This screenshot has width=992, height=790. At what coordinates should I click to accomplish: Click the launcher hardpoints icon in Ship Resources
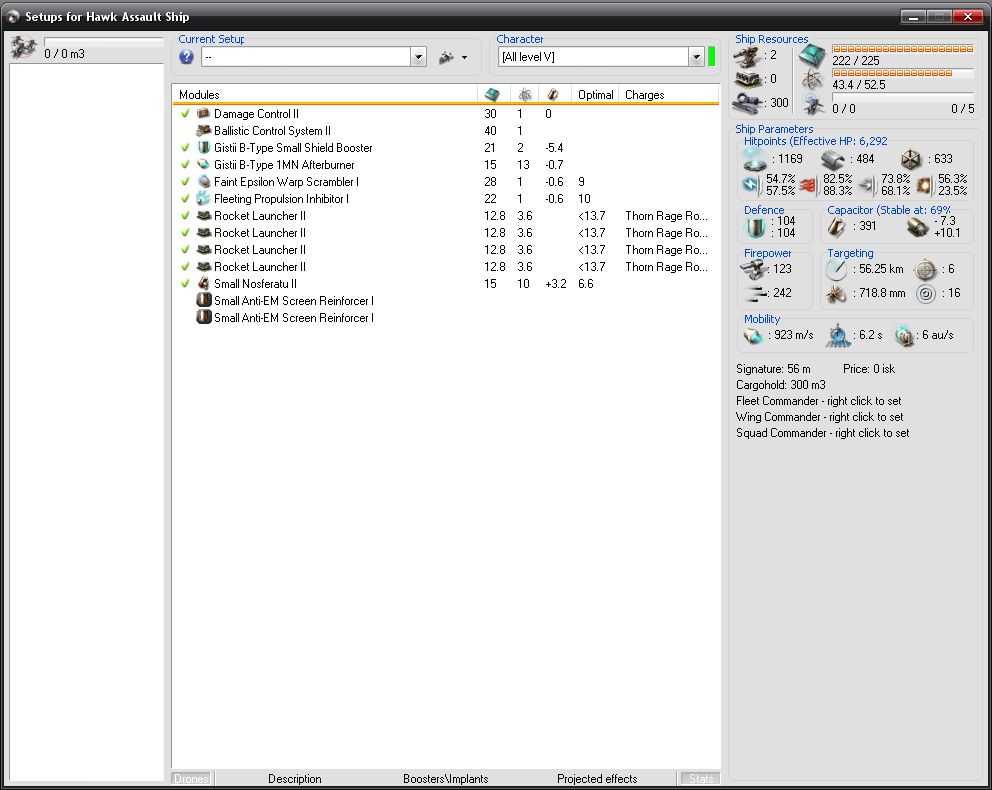747,79
